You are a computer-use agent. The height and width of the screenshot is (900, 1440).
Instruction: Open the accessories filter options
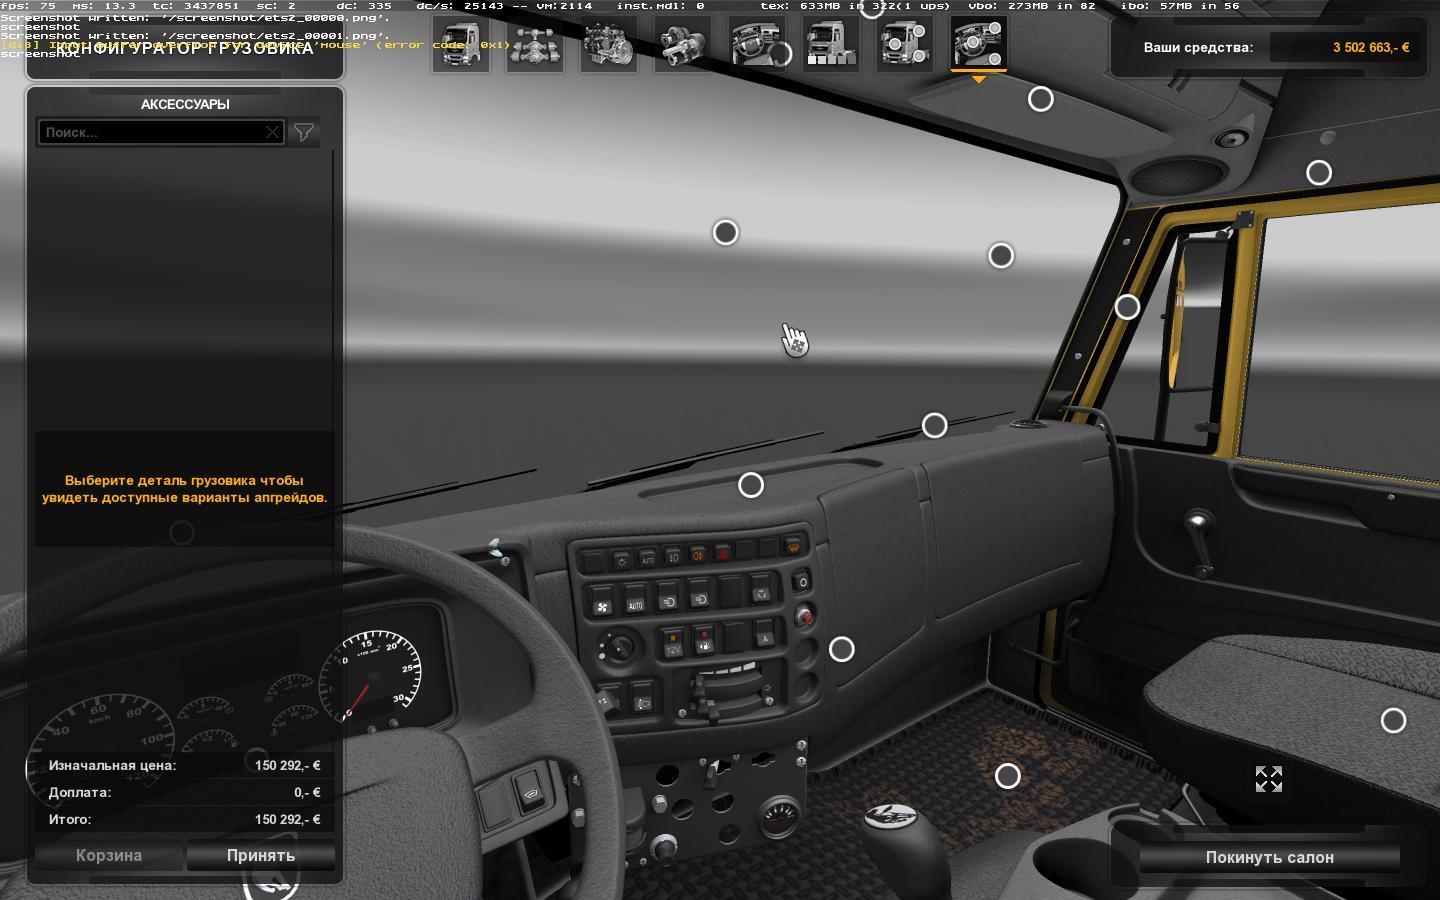click(303, 132)
